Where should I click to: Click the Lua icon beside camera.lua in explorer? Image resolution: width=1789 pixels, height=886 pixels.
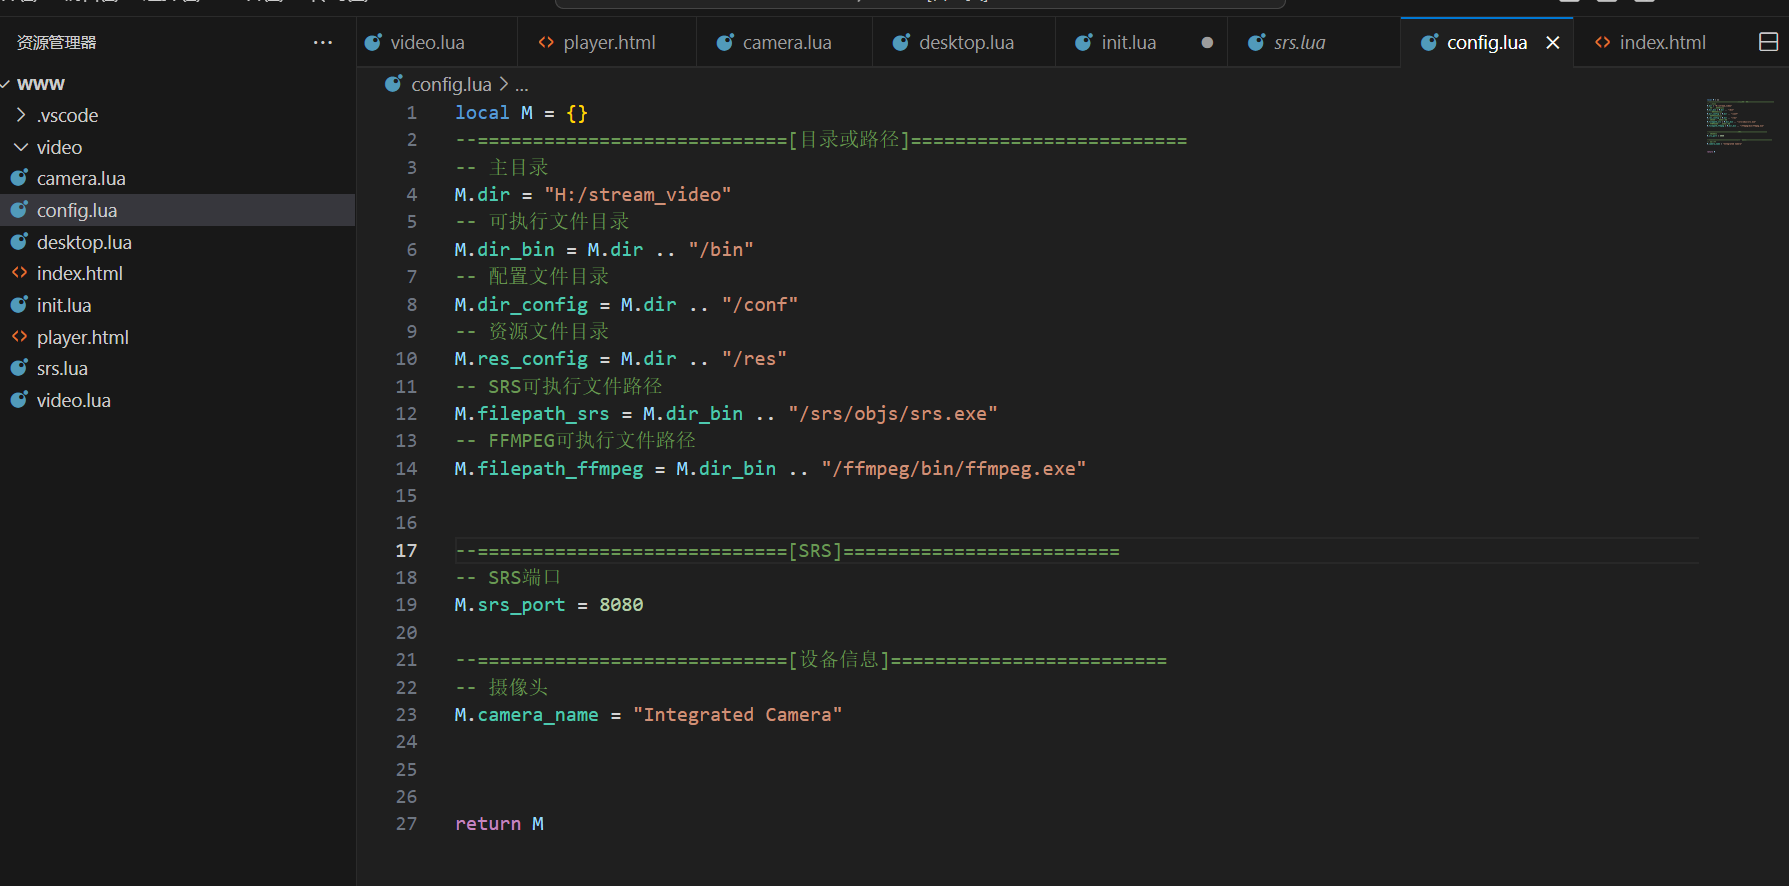pyautogui.click(x=19, y=178)
